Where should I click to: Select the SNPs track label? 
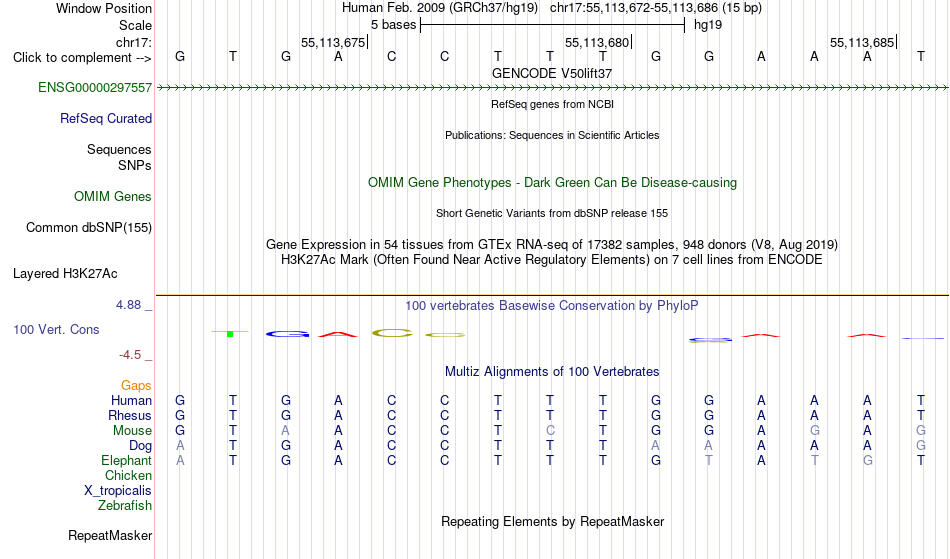pyautogui.click(x=135, y=165)
